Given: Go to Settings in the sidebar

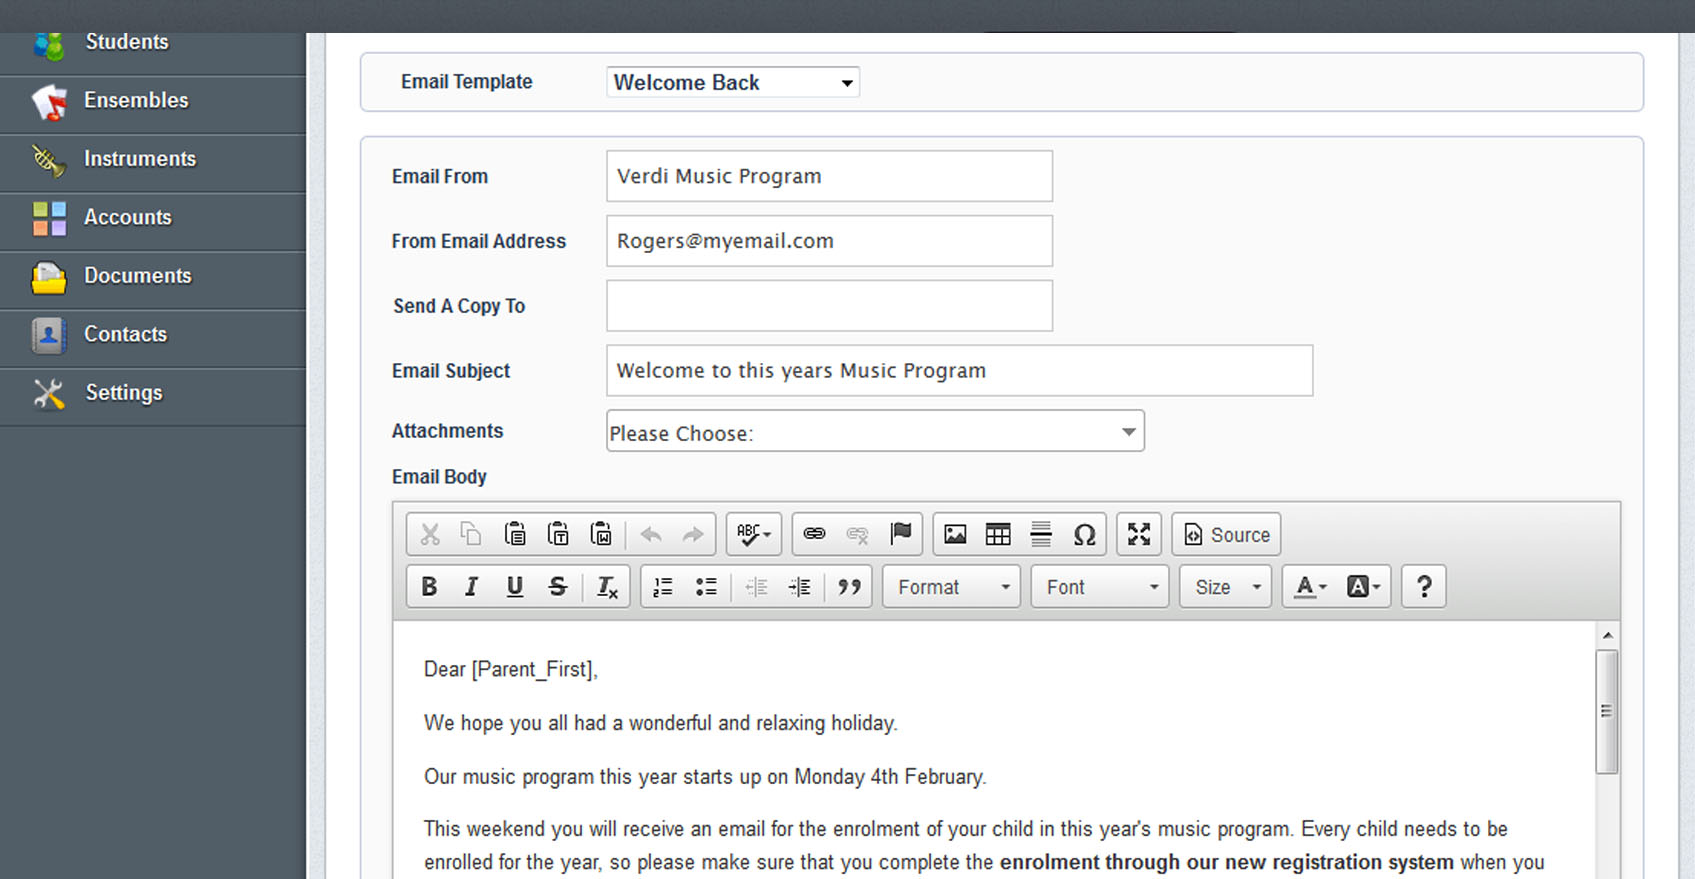Looking at the screenshot, I should tap(123, 393).
